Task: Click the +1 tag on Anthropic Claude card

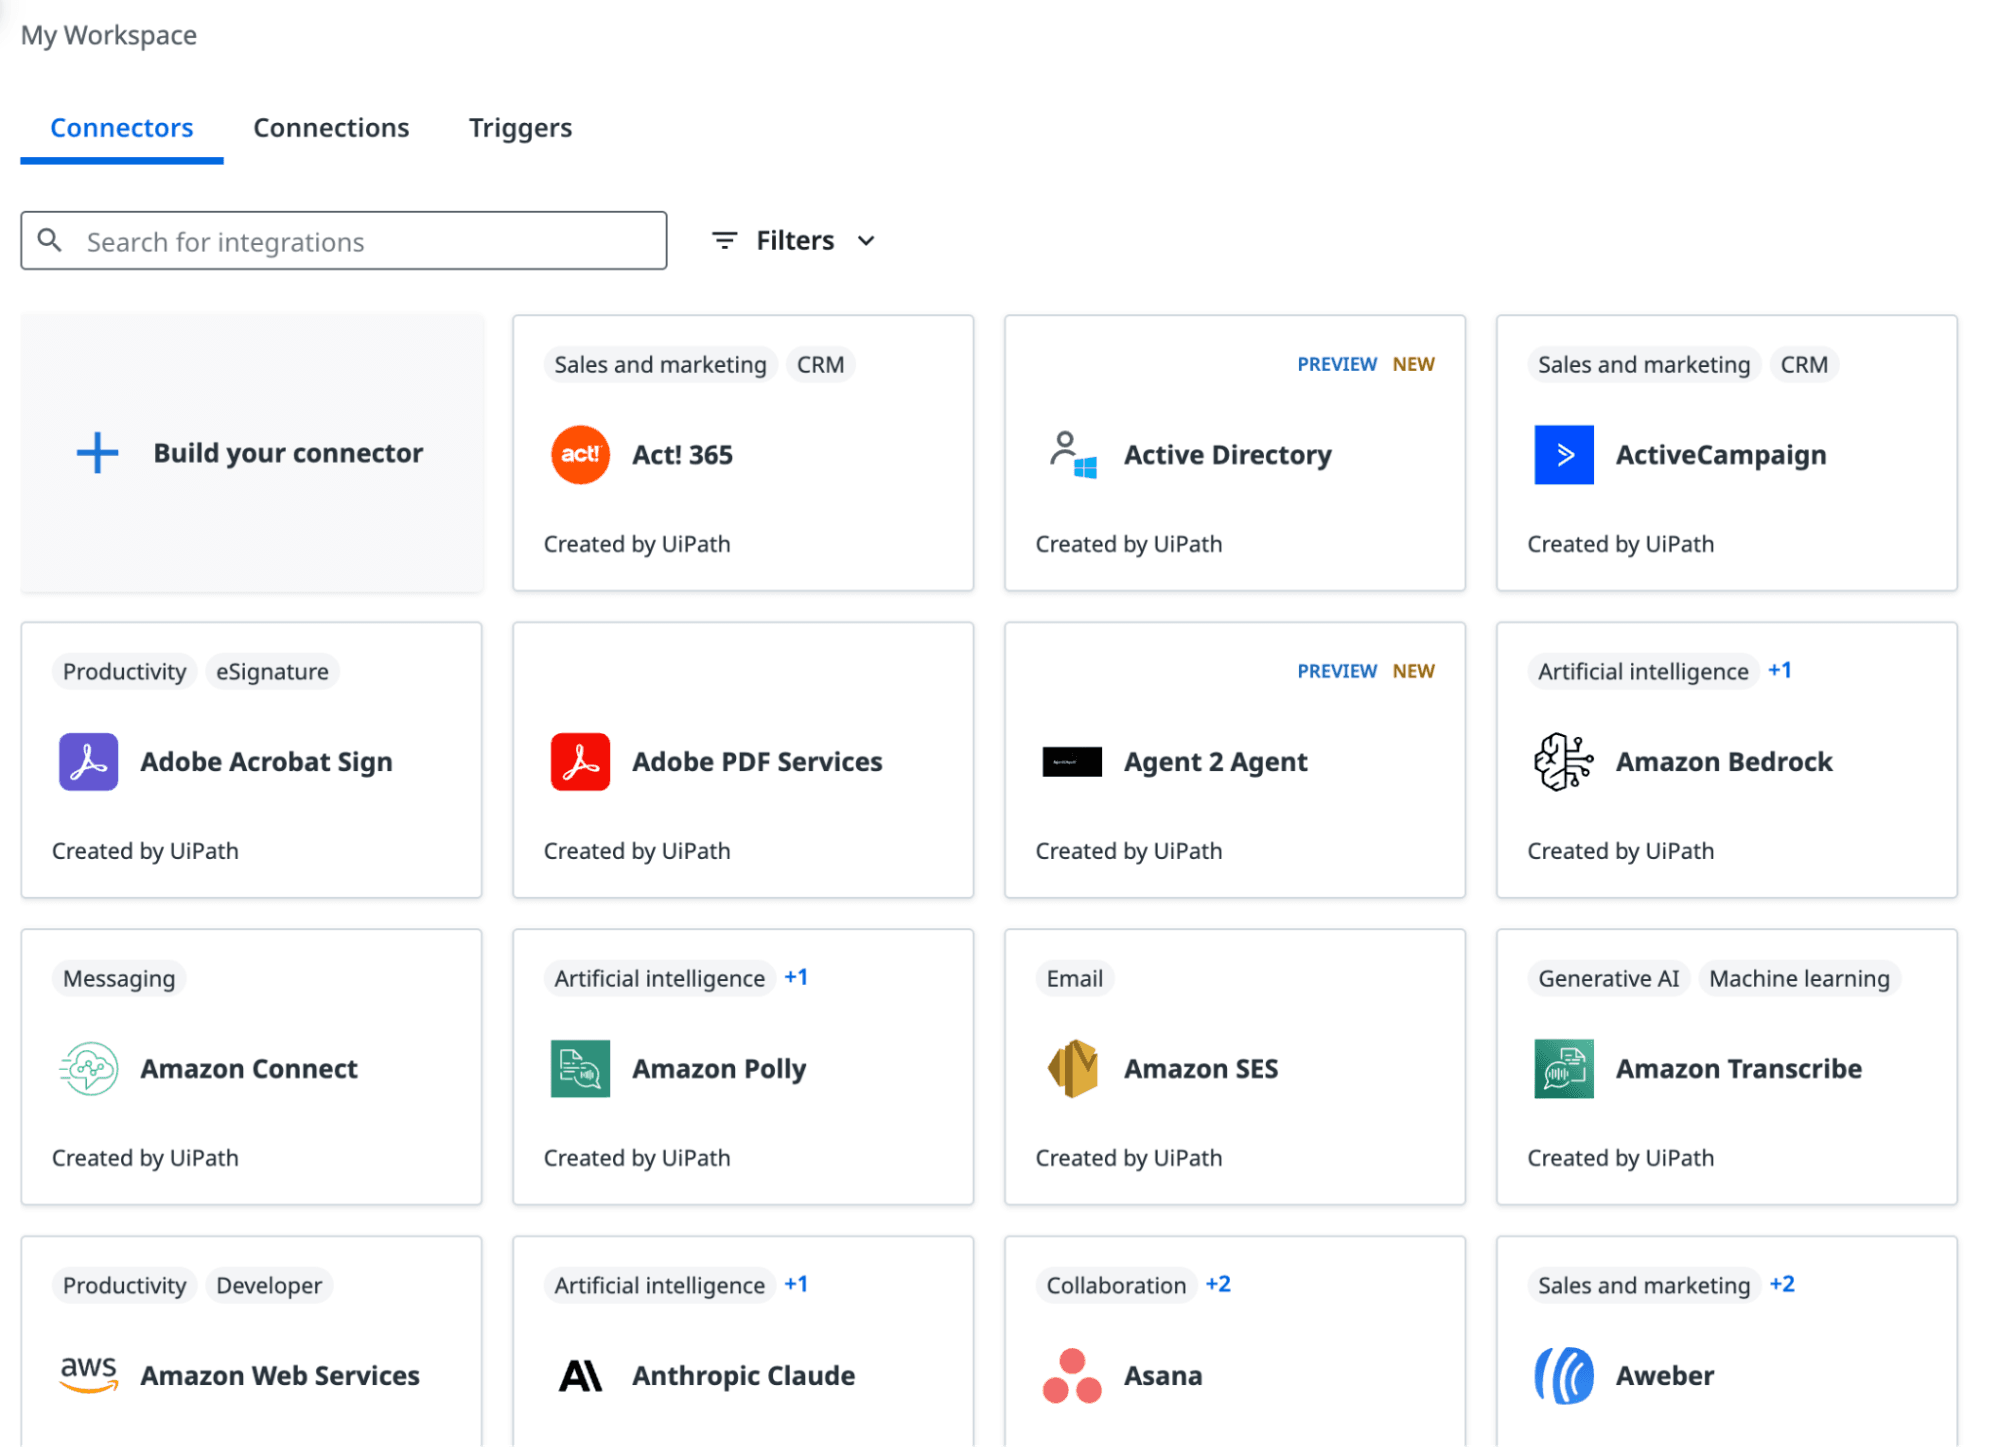Action: tap(795, 1284)
